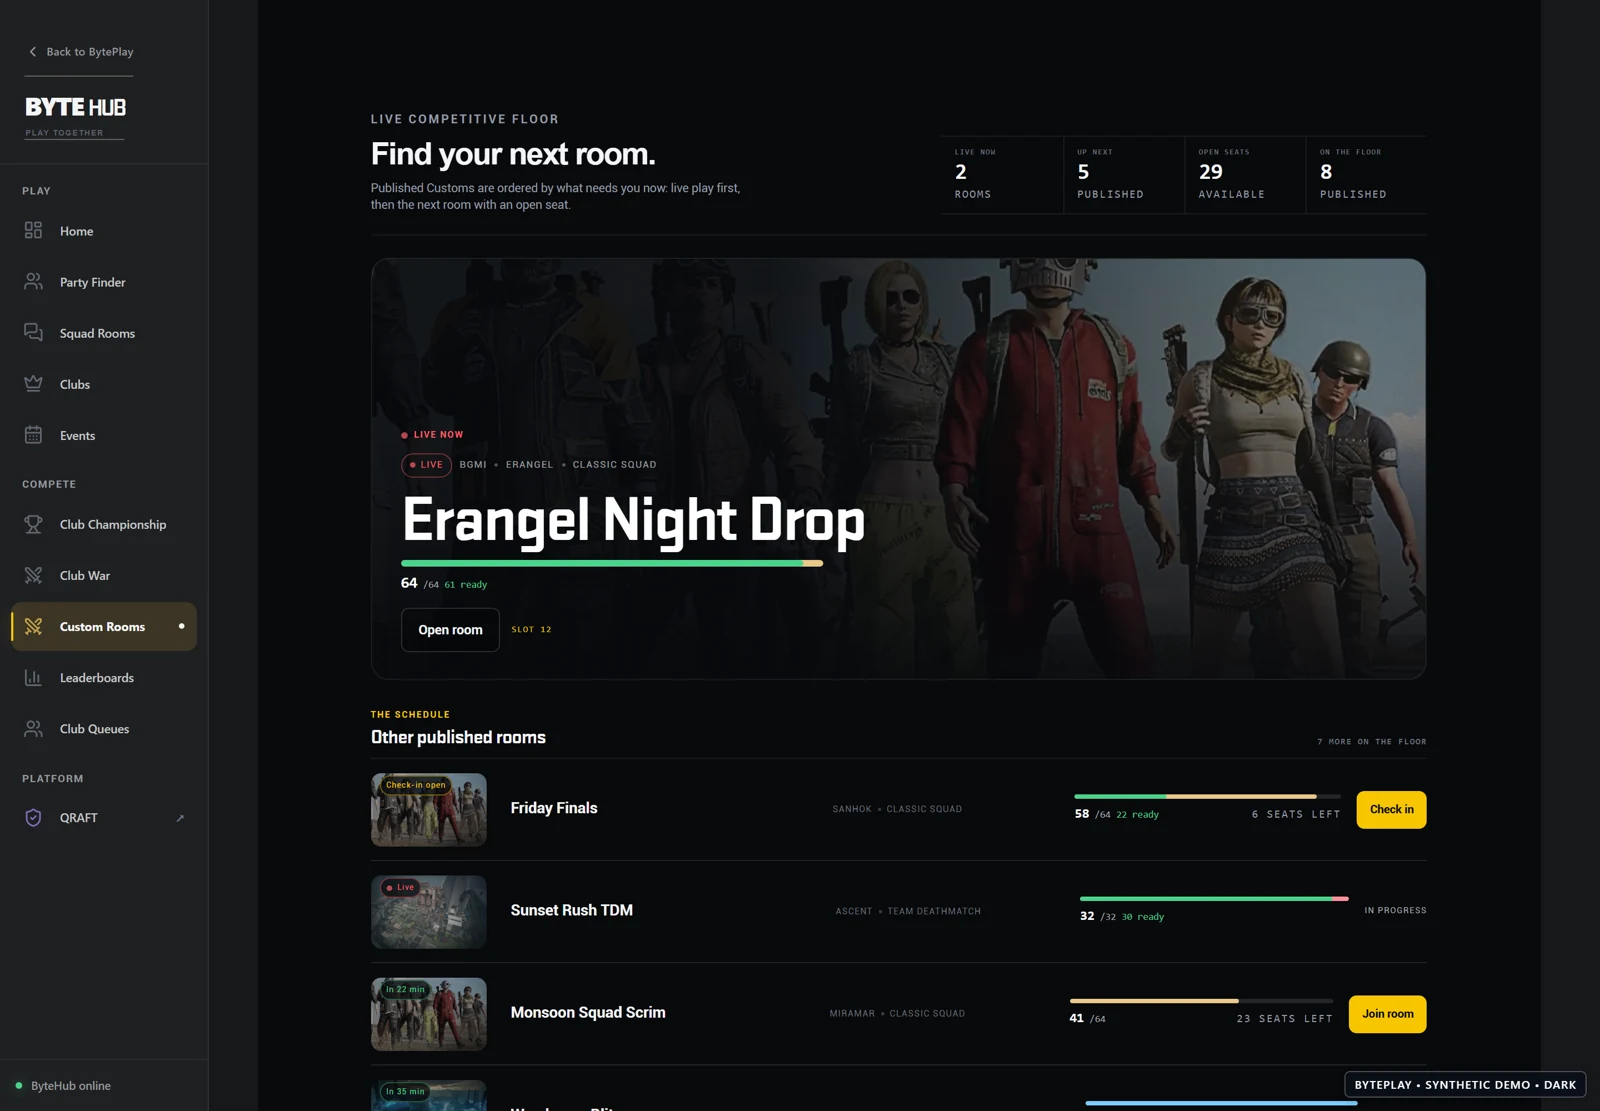Click the '2 Rooms' live now stat

point(1001,174)
